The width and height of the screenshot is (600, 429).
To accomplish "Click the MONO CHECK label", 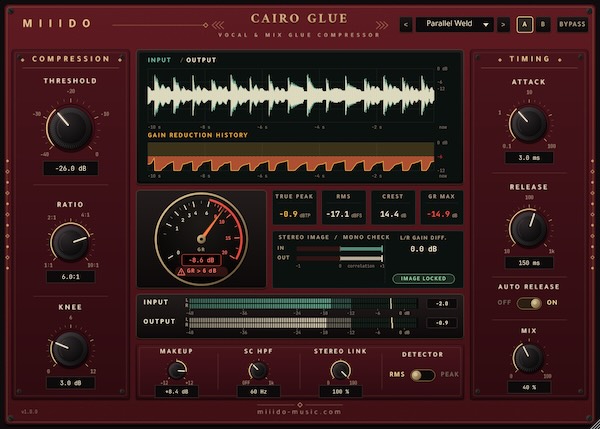I will [366, 237].
